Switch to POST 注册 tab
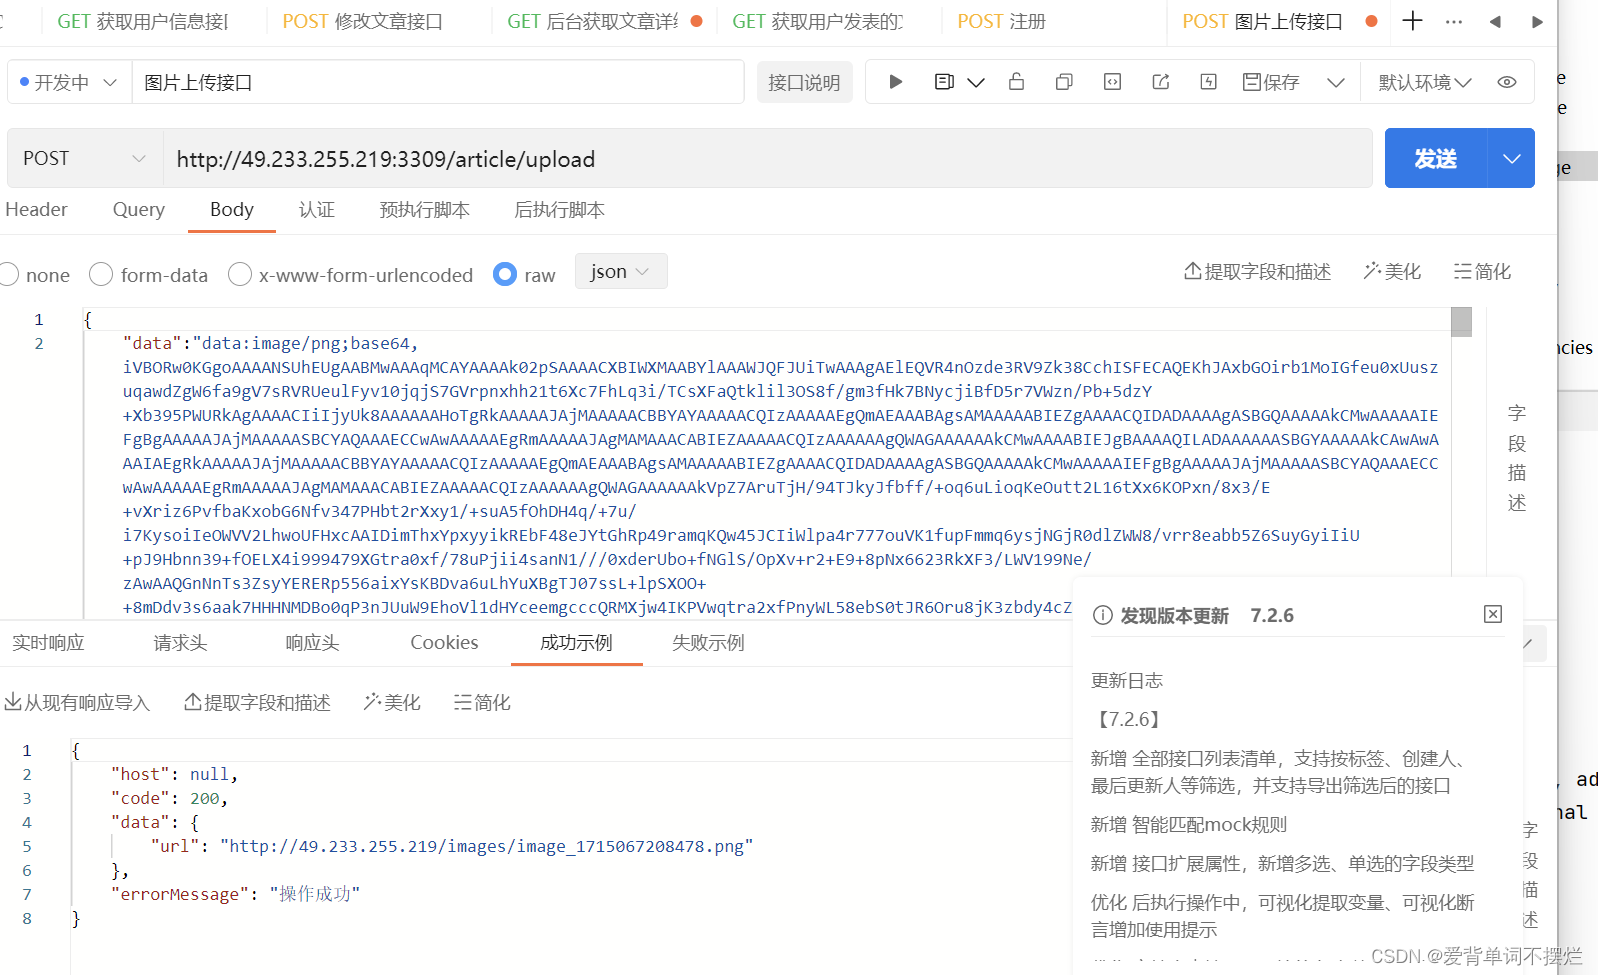Viewport: 1598px width, 975px height. point(1001,21)
